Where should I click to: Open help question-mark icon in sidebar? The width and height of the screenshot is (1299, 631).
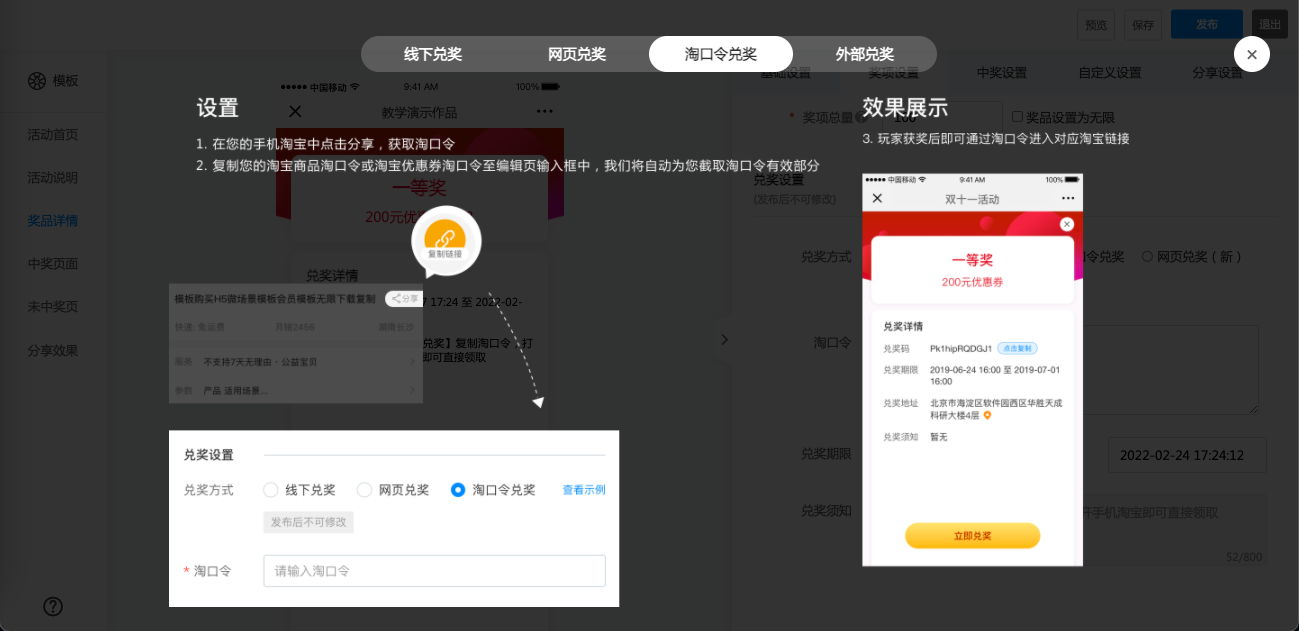coord(53,606)
